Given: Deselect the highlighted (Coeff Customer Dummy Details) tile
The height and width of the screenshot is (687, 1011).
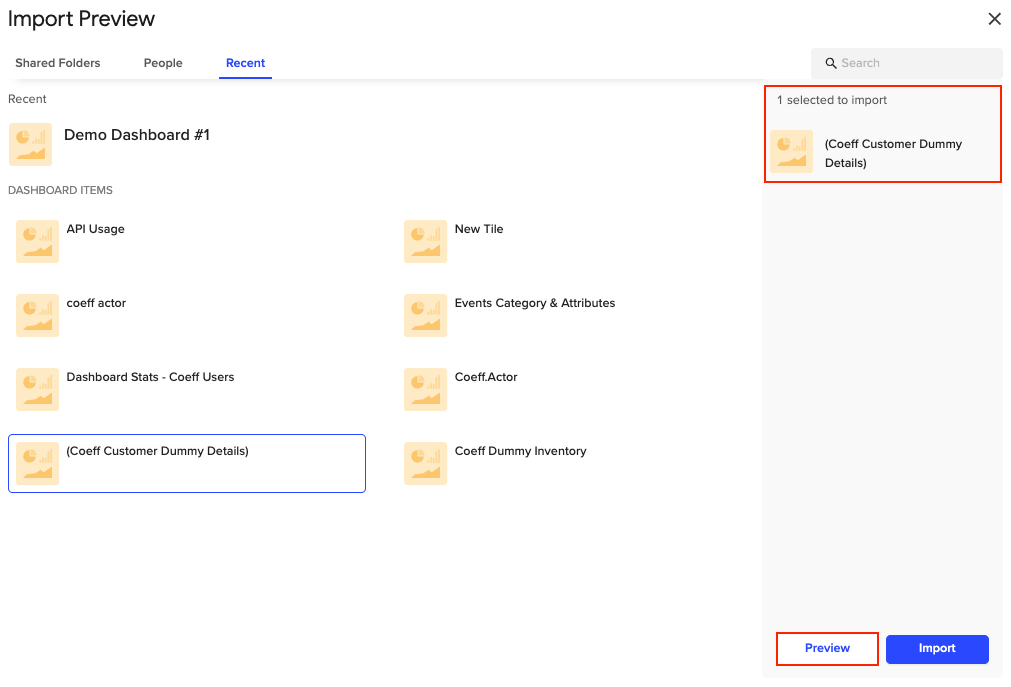Looking at the screenshot, I should pos(187,463).
